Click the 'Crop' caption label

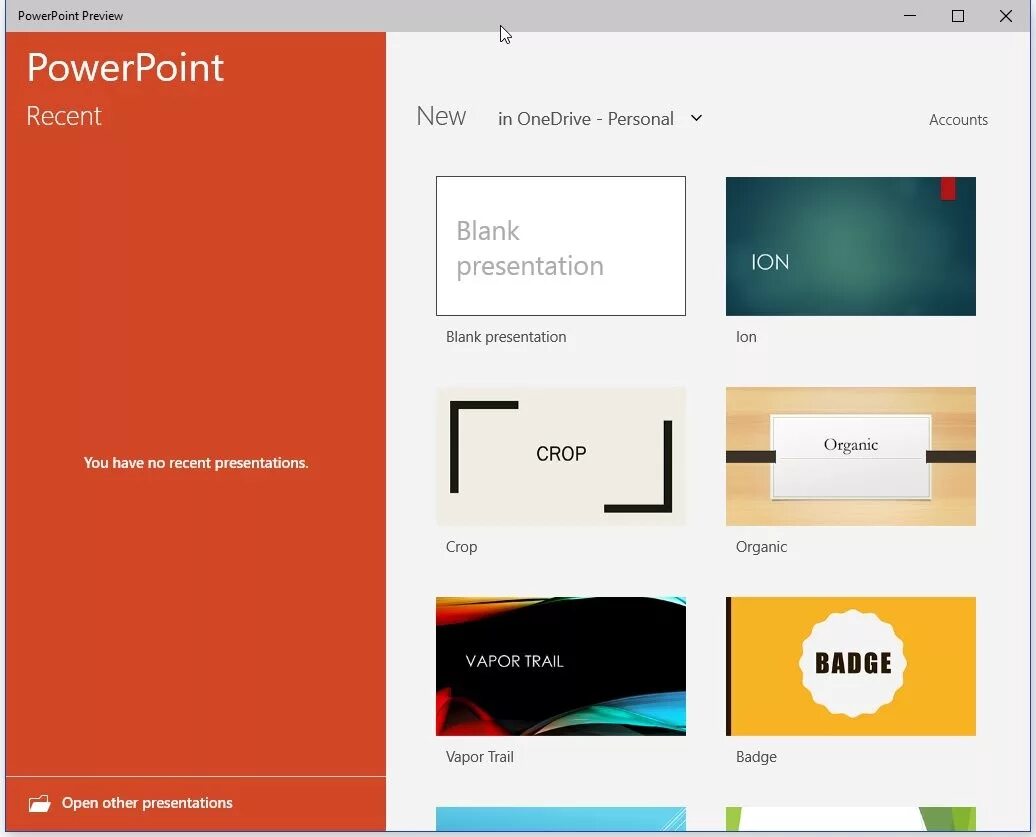(x=461, y=547)
